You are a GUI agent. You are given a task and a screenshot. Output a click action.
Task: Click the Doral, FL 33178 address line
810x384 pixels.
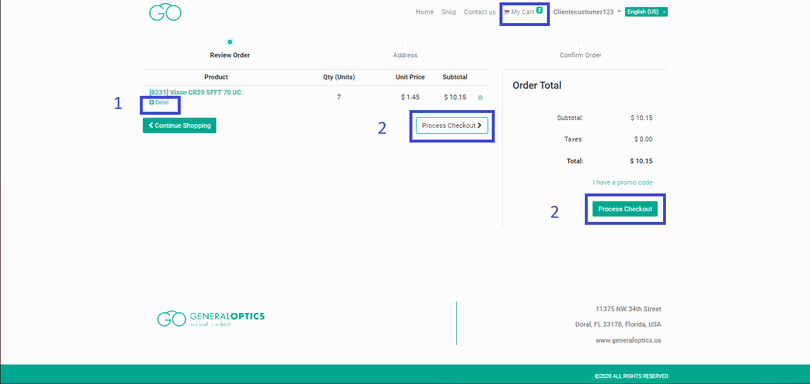(x=618, y=325)
